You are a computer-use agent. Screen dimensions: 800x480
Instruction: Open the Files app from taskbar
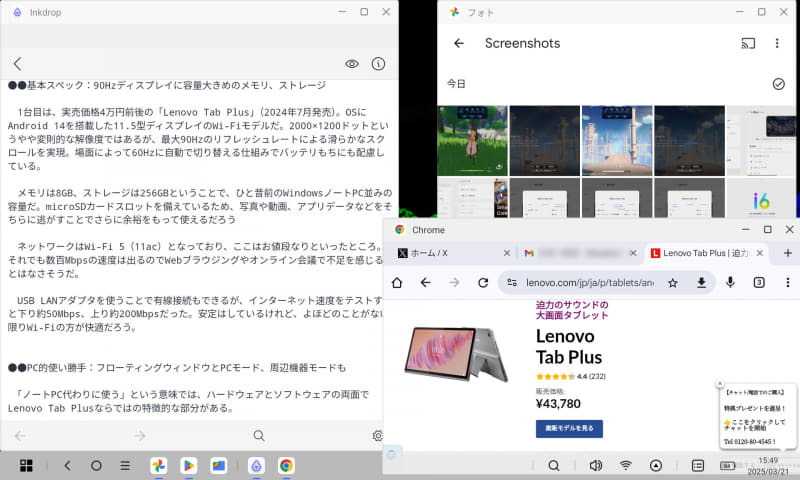tap(219, 465)
